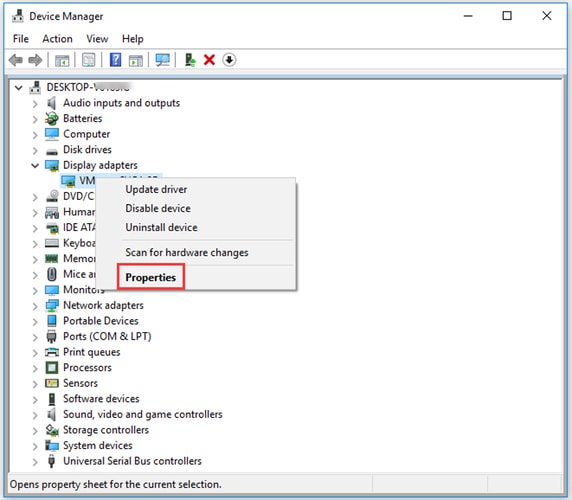The image size is (572, 500).
Task: Click the Update device driver toolbar icon
Action: [190, 60]
